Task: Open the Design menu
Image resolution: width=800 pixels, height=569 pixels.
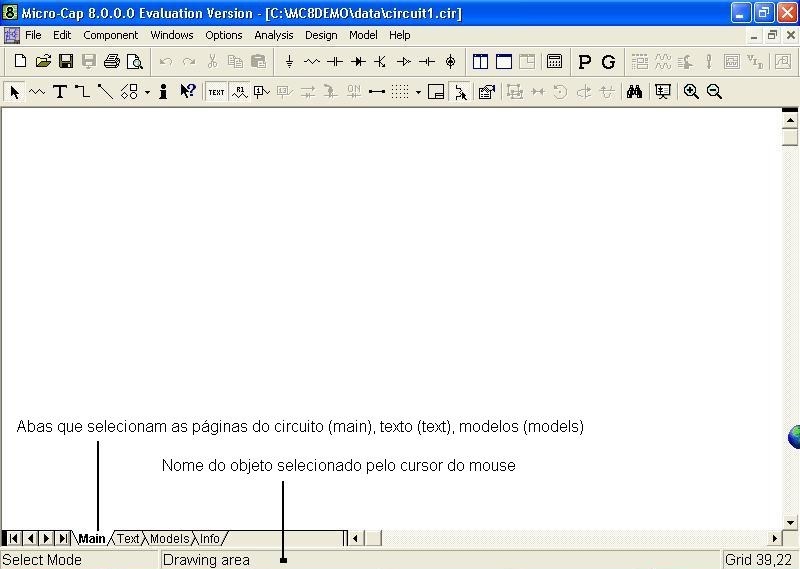Action: coord(321,35)
